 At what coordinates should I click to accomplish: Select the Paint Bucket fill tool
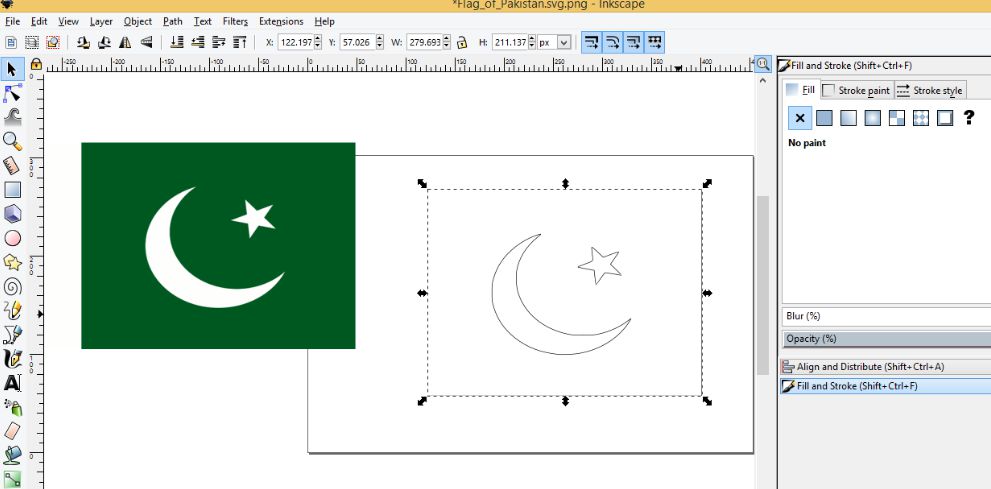[x=12, y=455]
